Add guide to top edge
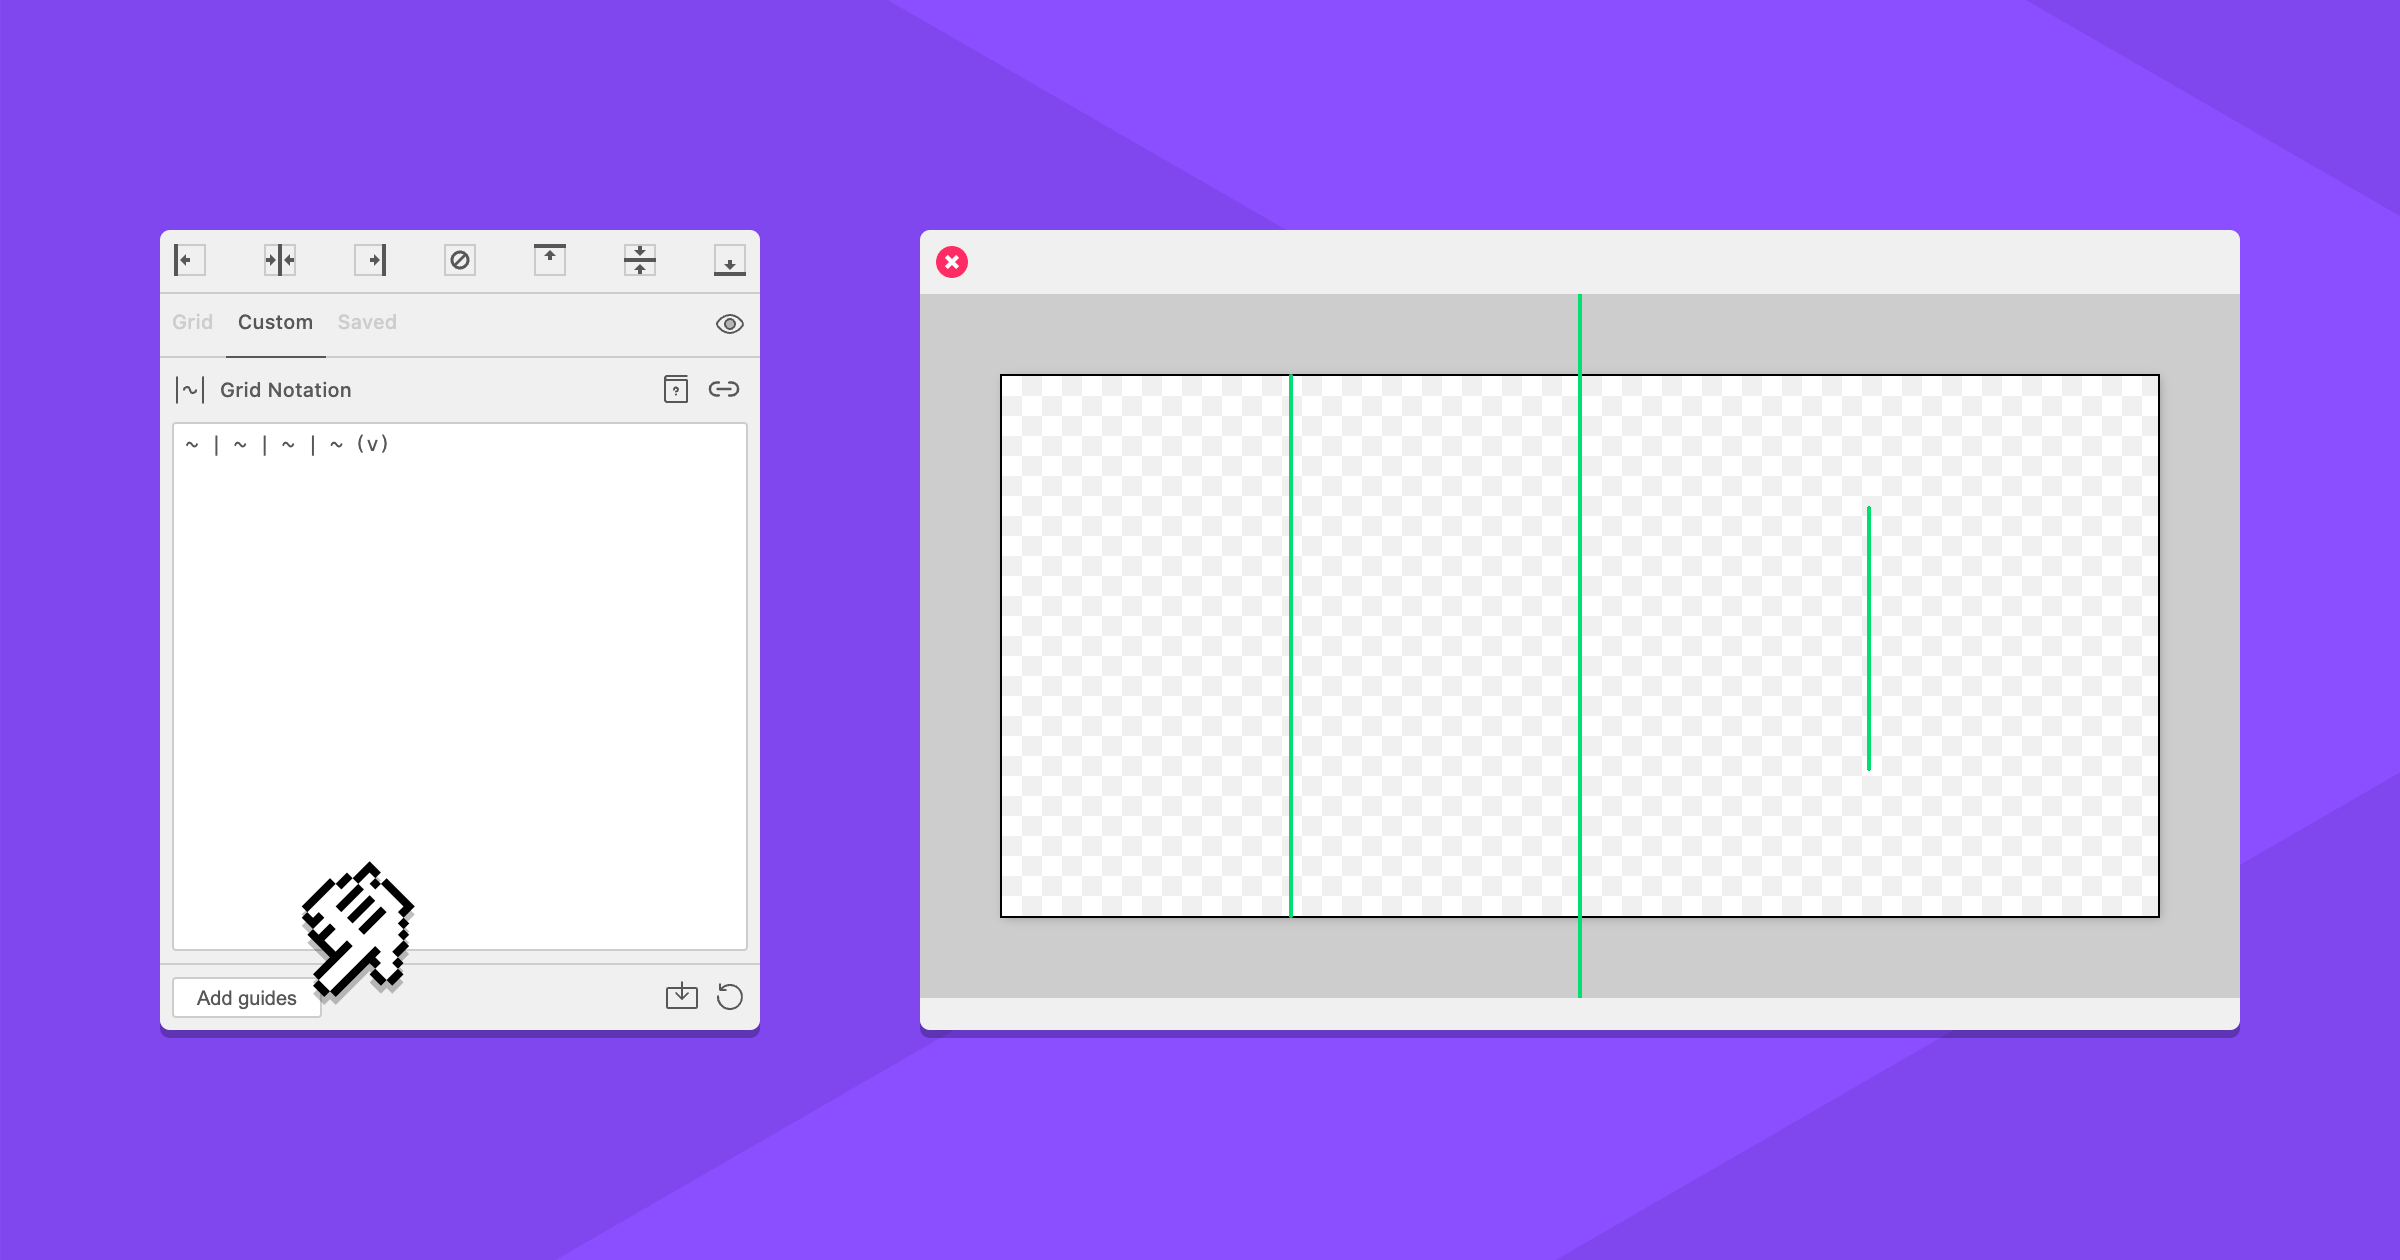This screenshot has width=2400, height=1260. pos(550,260)
